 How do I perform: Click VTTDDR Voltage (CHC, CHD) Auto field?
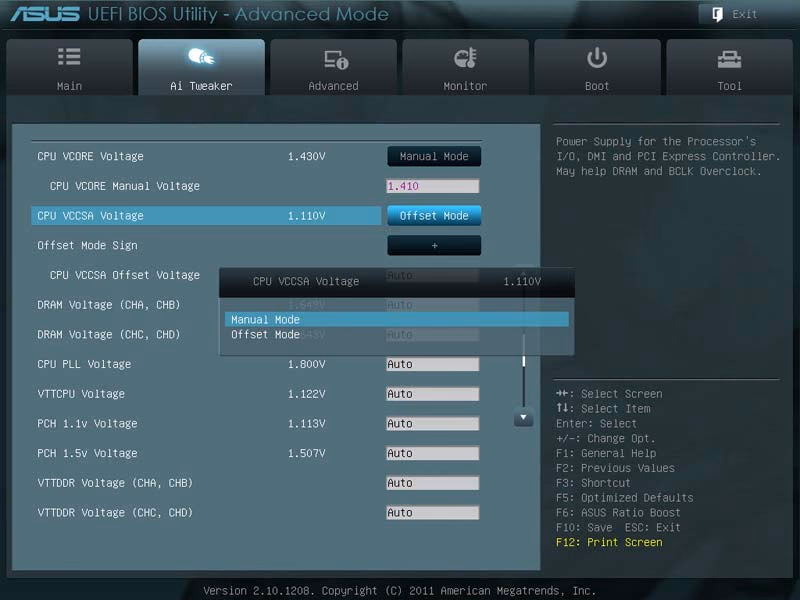(x=433, y=513)
